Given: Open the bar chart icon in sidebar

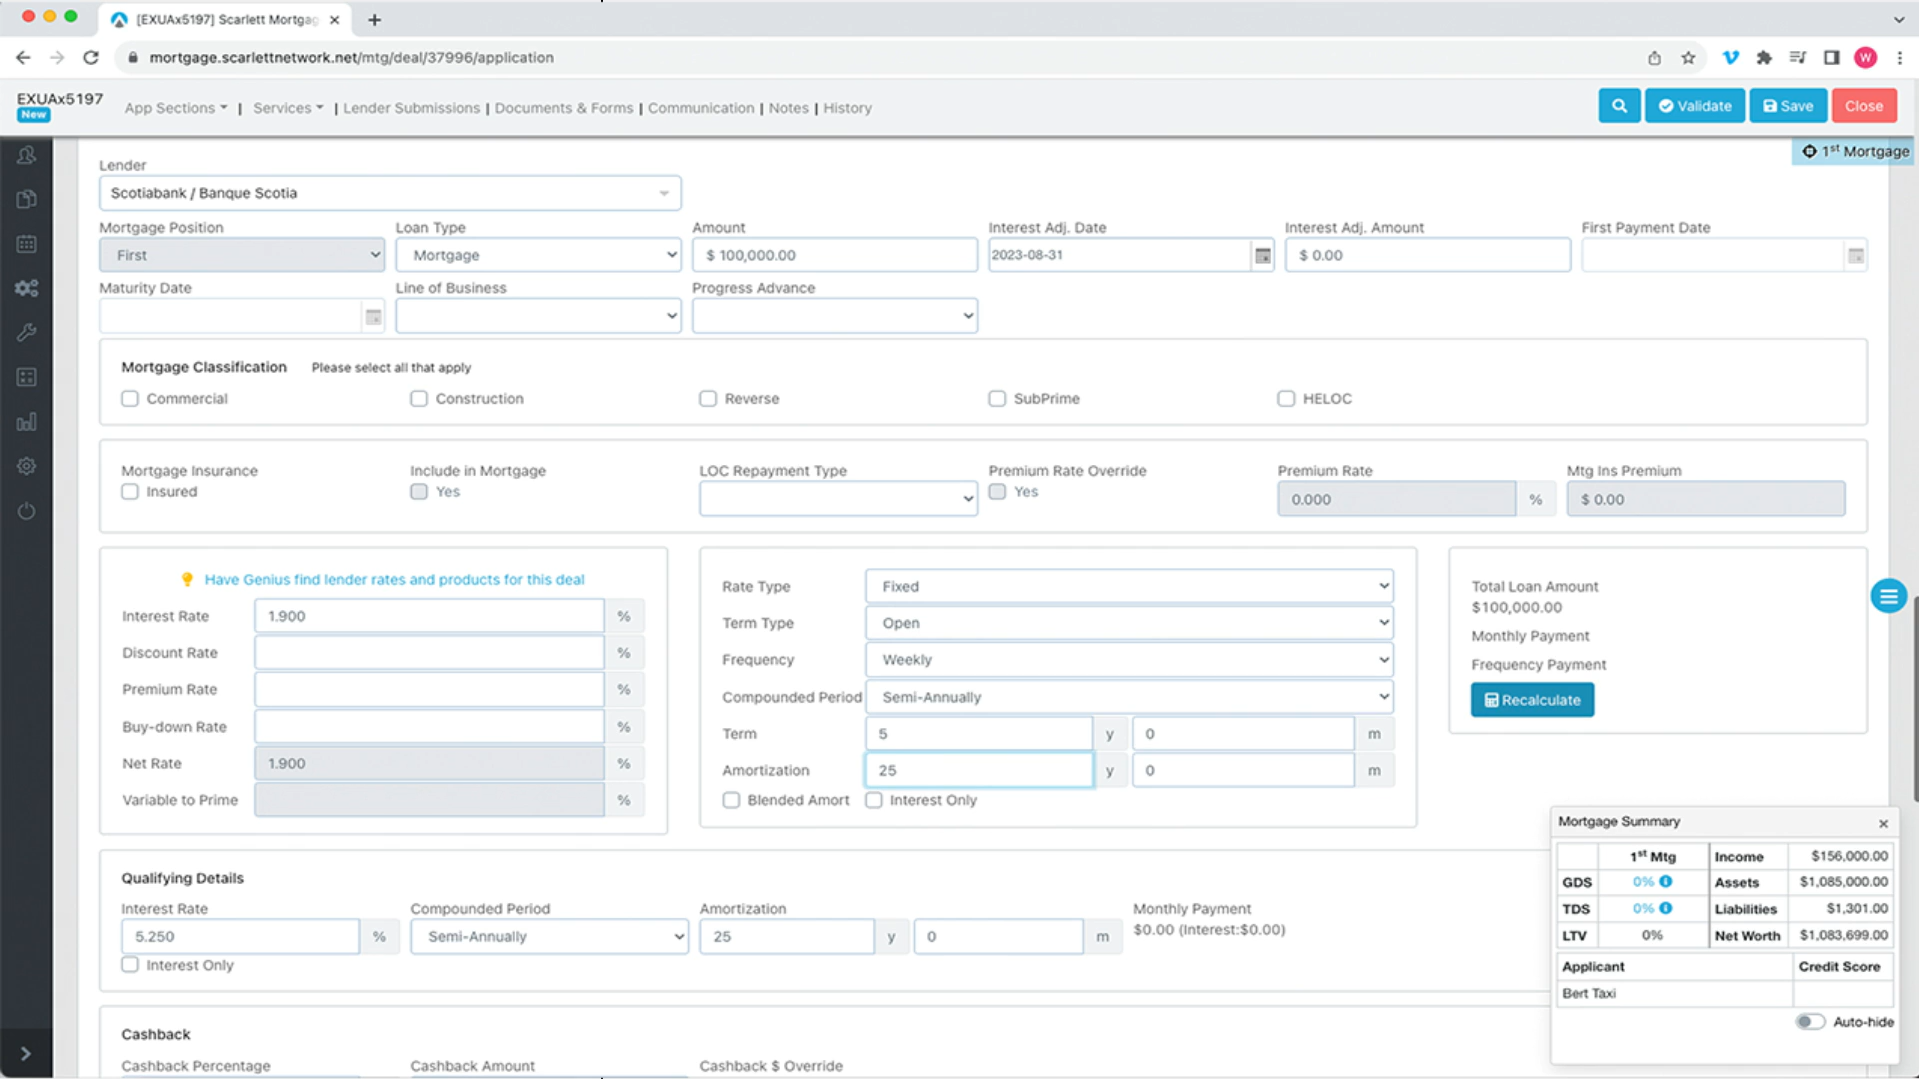Looking at the screenshot, I should (27, 422).
